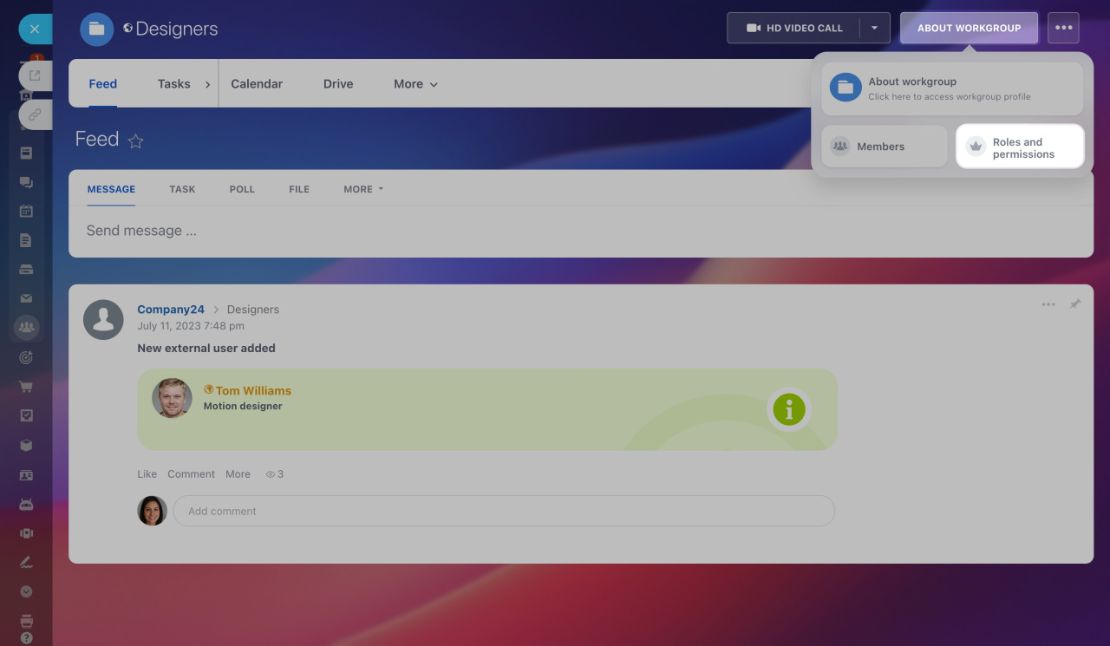
Task: Open the shopping cart icon in sidebar
Action: pos(26,386)
